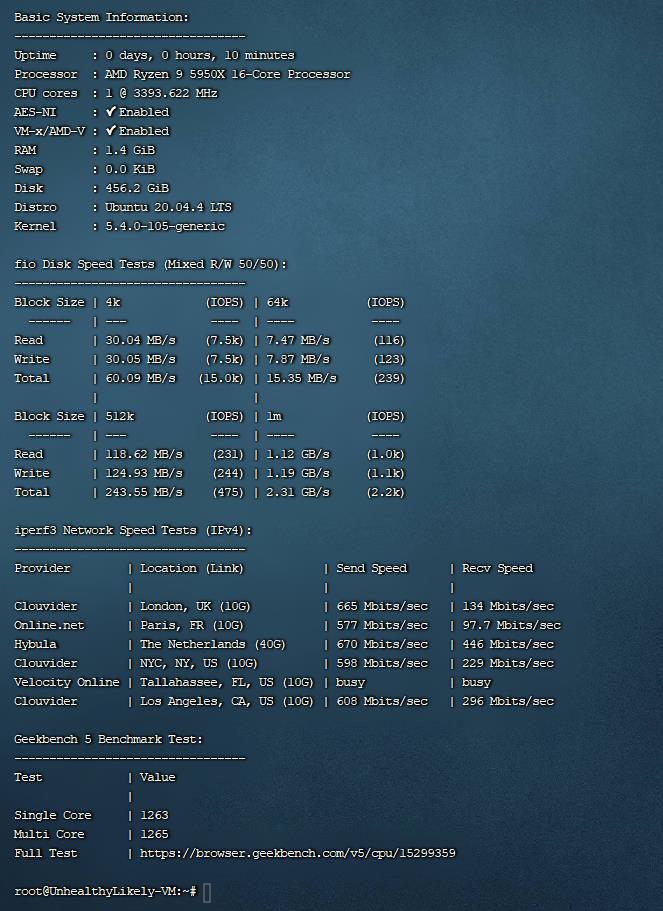Click the 'Hybula' provider name
The width and height of the screenshot is (663, 911).
coord(35,644)
